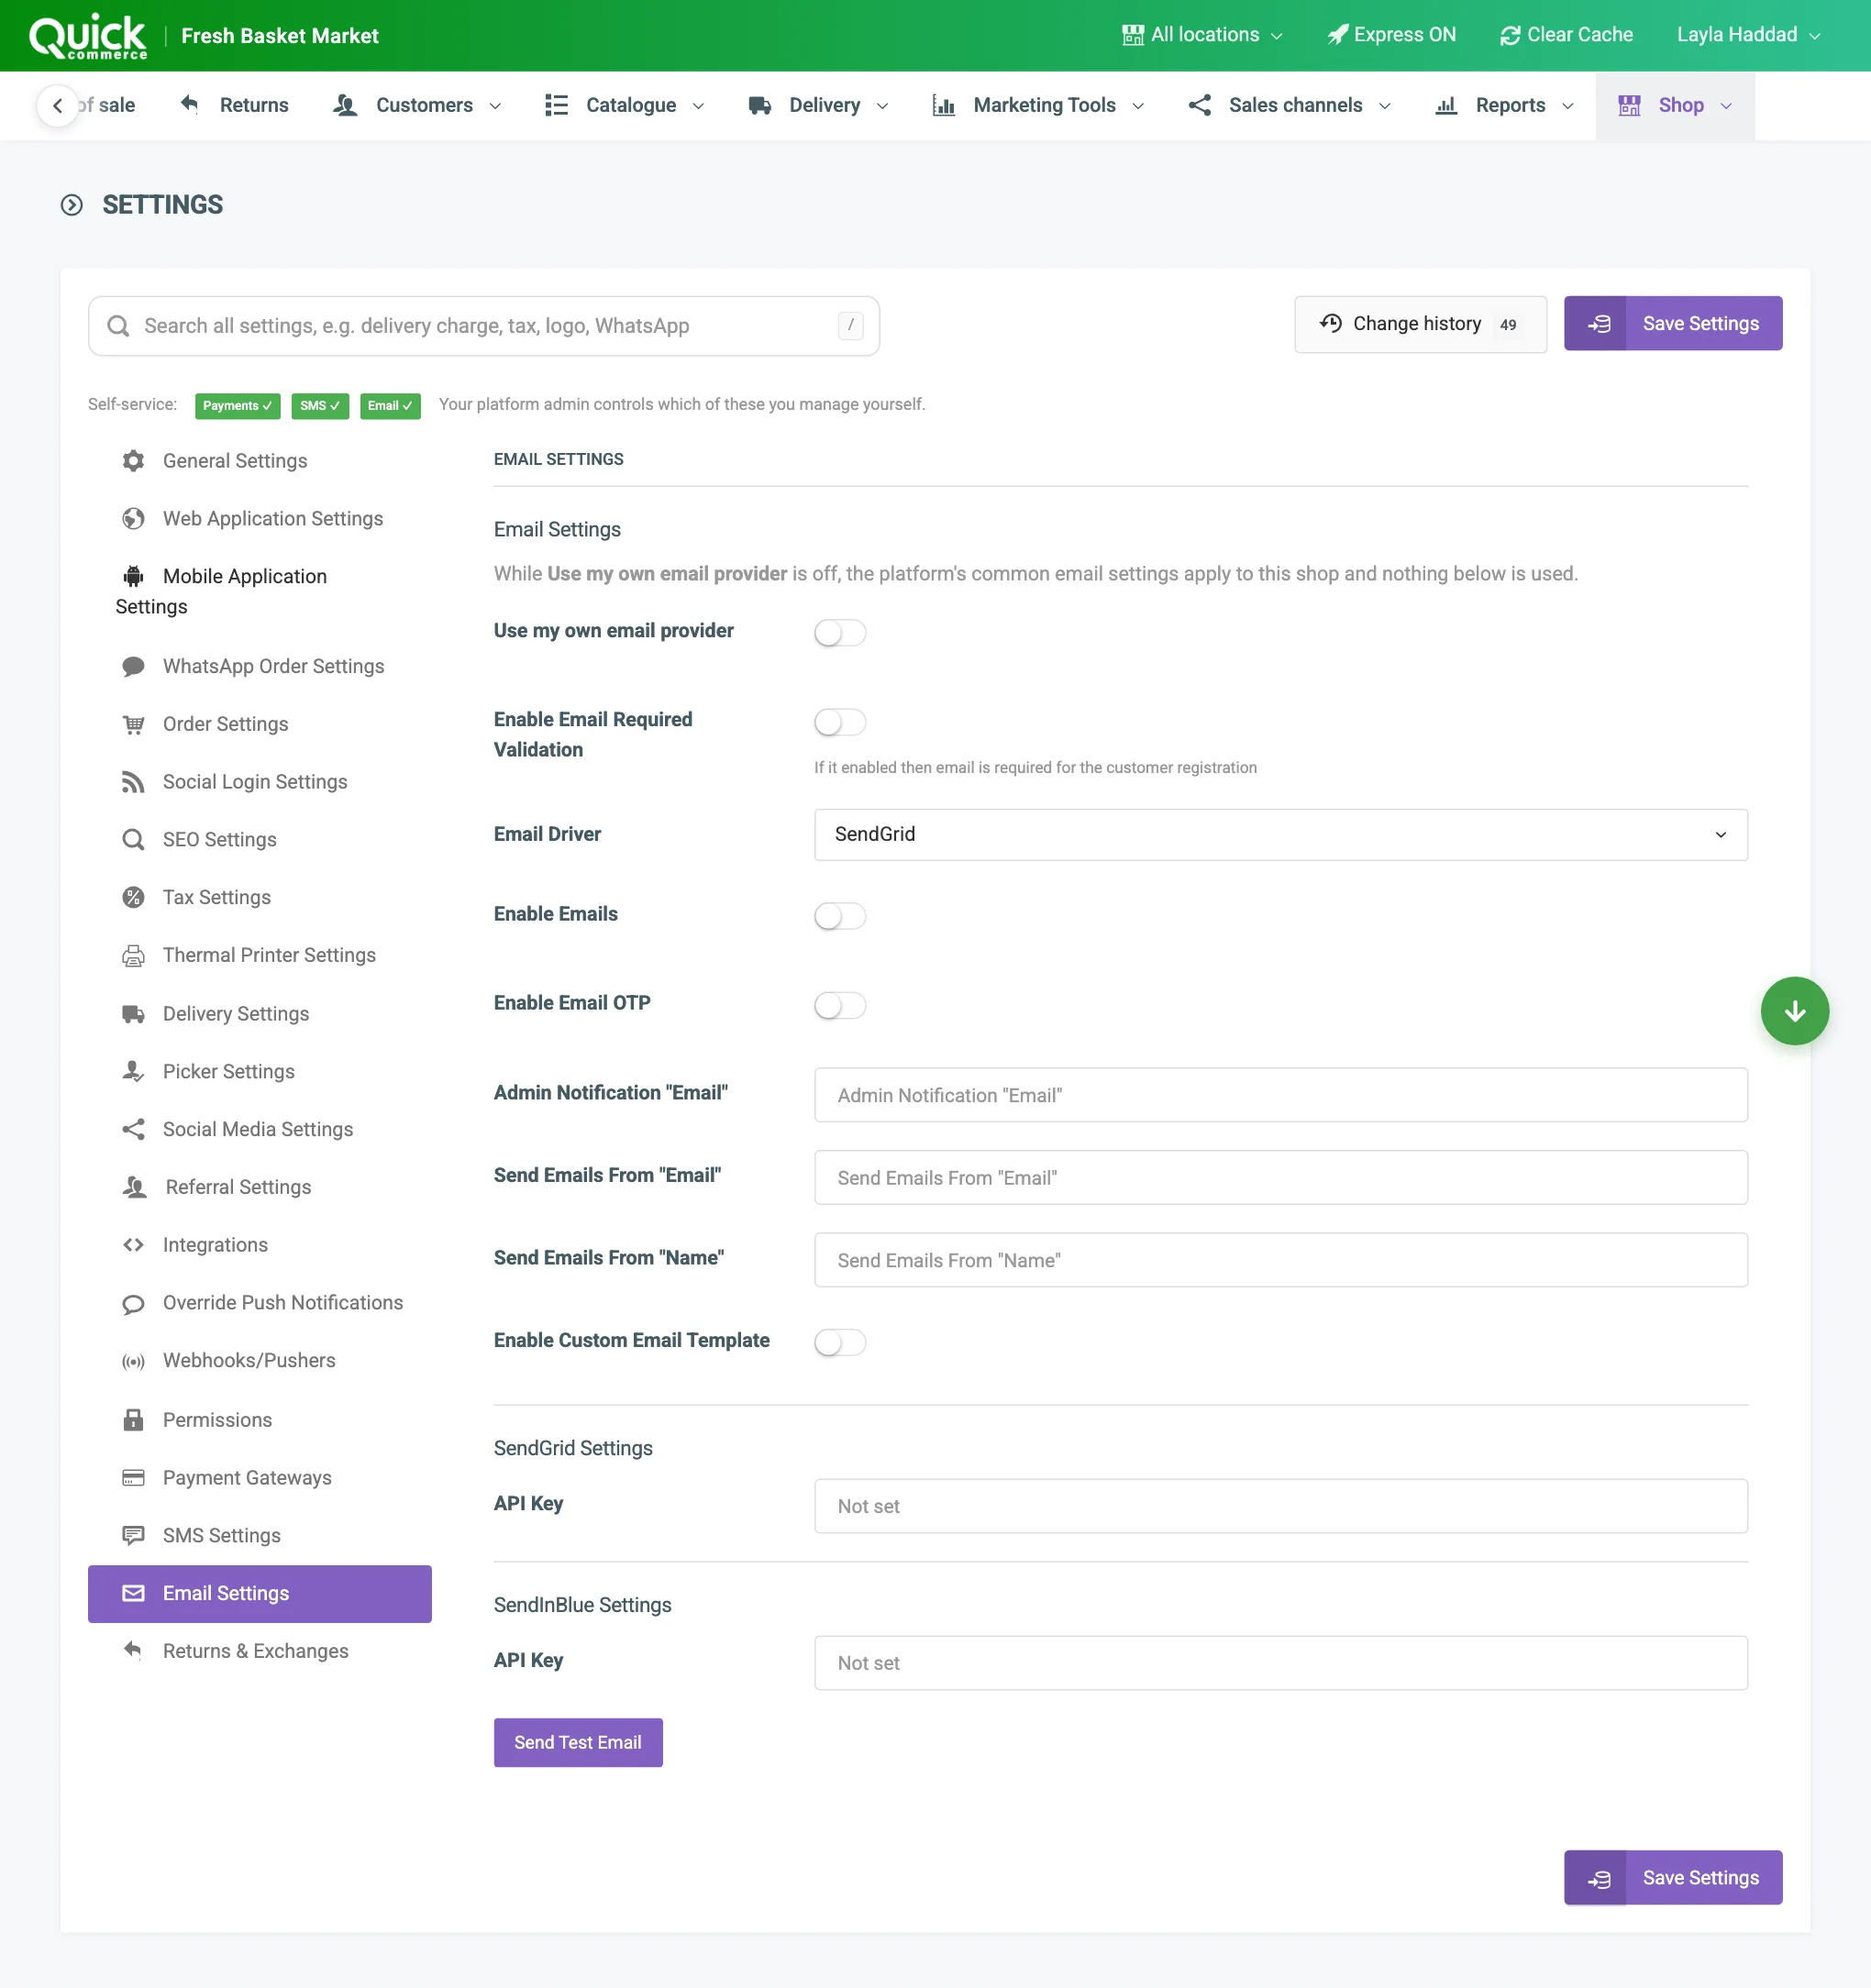The width and height of the screenshot is (1871, 1988).
Task: Click the chat bubble icon for WhatsApp Order Settings
Action: (133, 667)
